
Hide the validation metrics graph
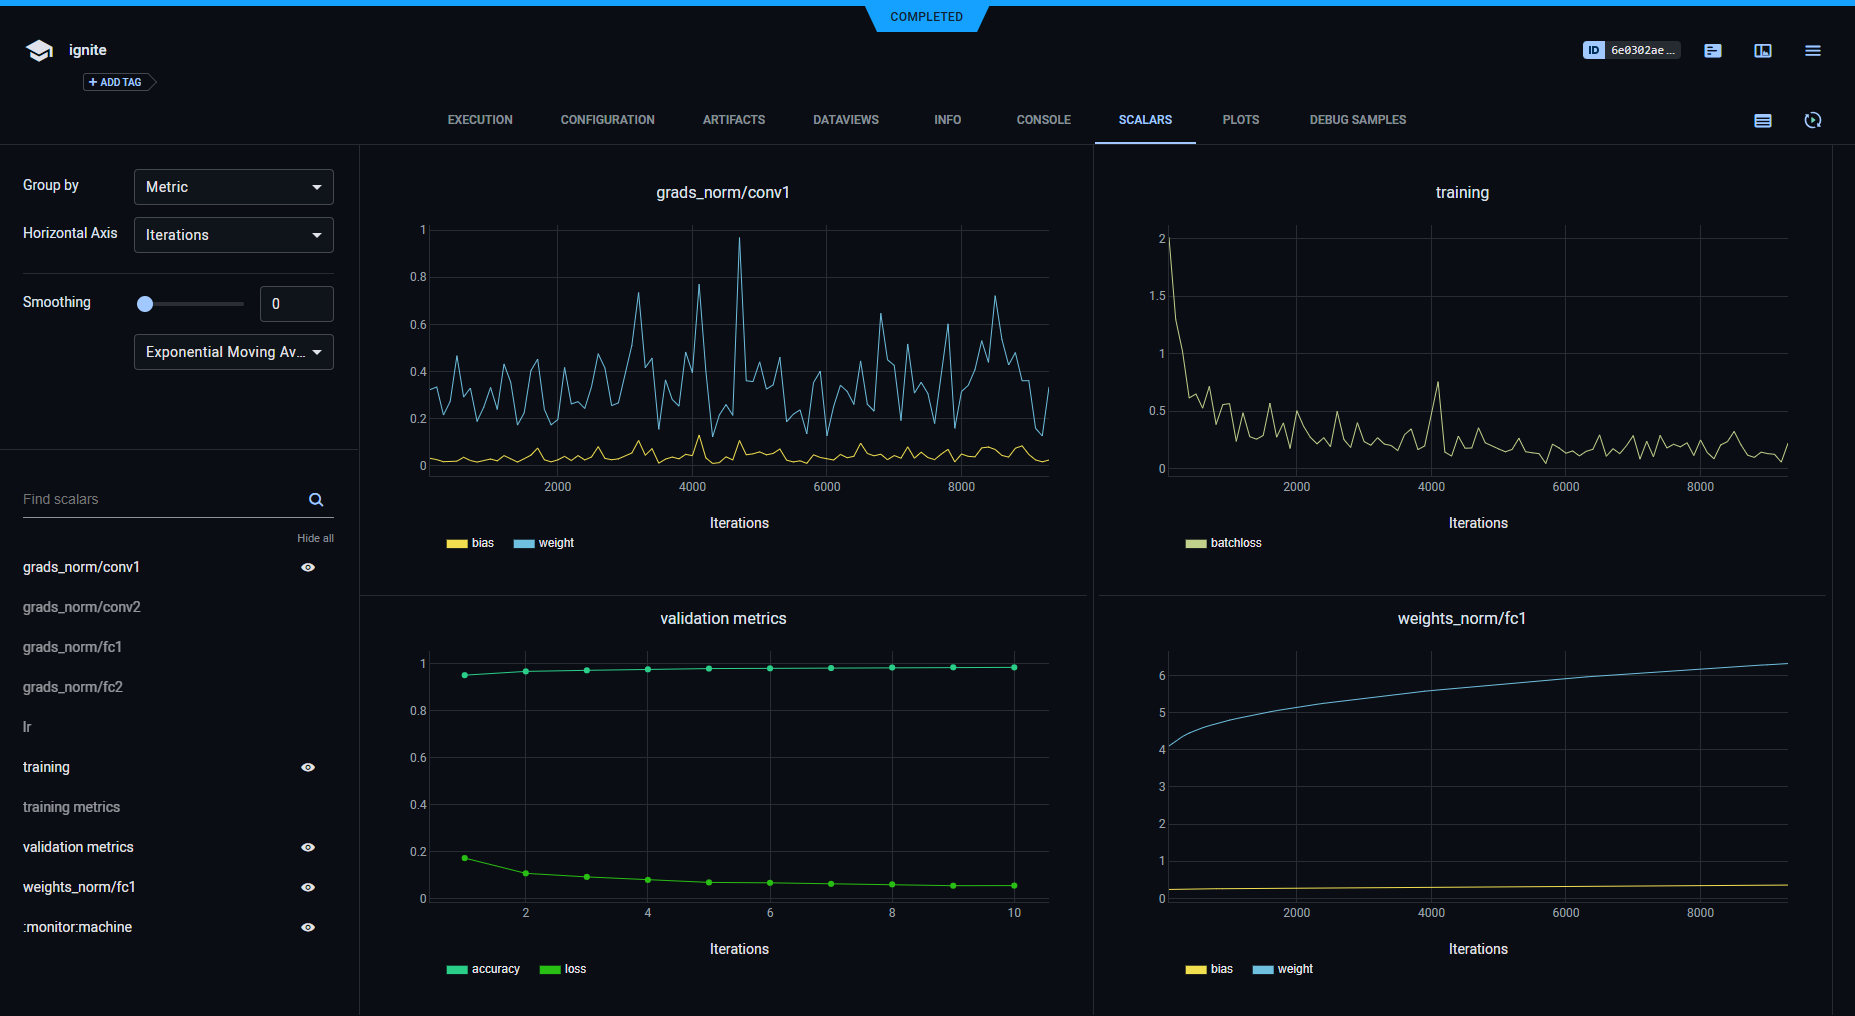coord(308,847)
